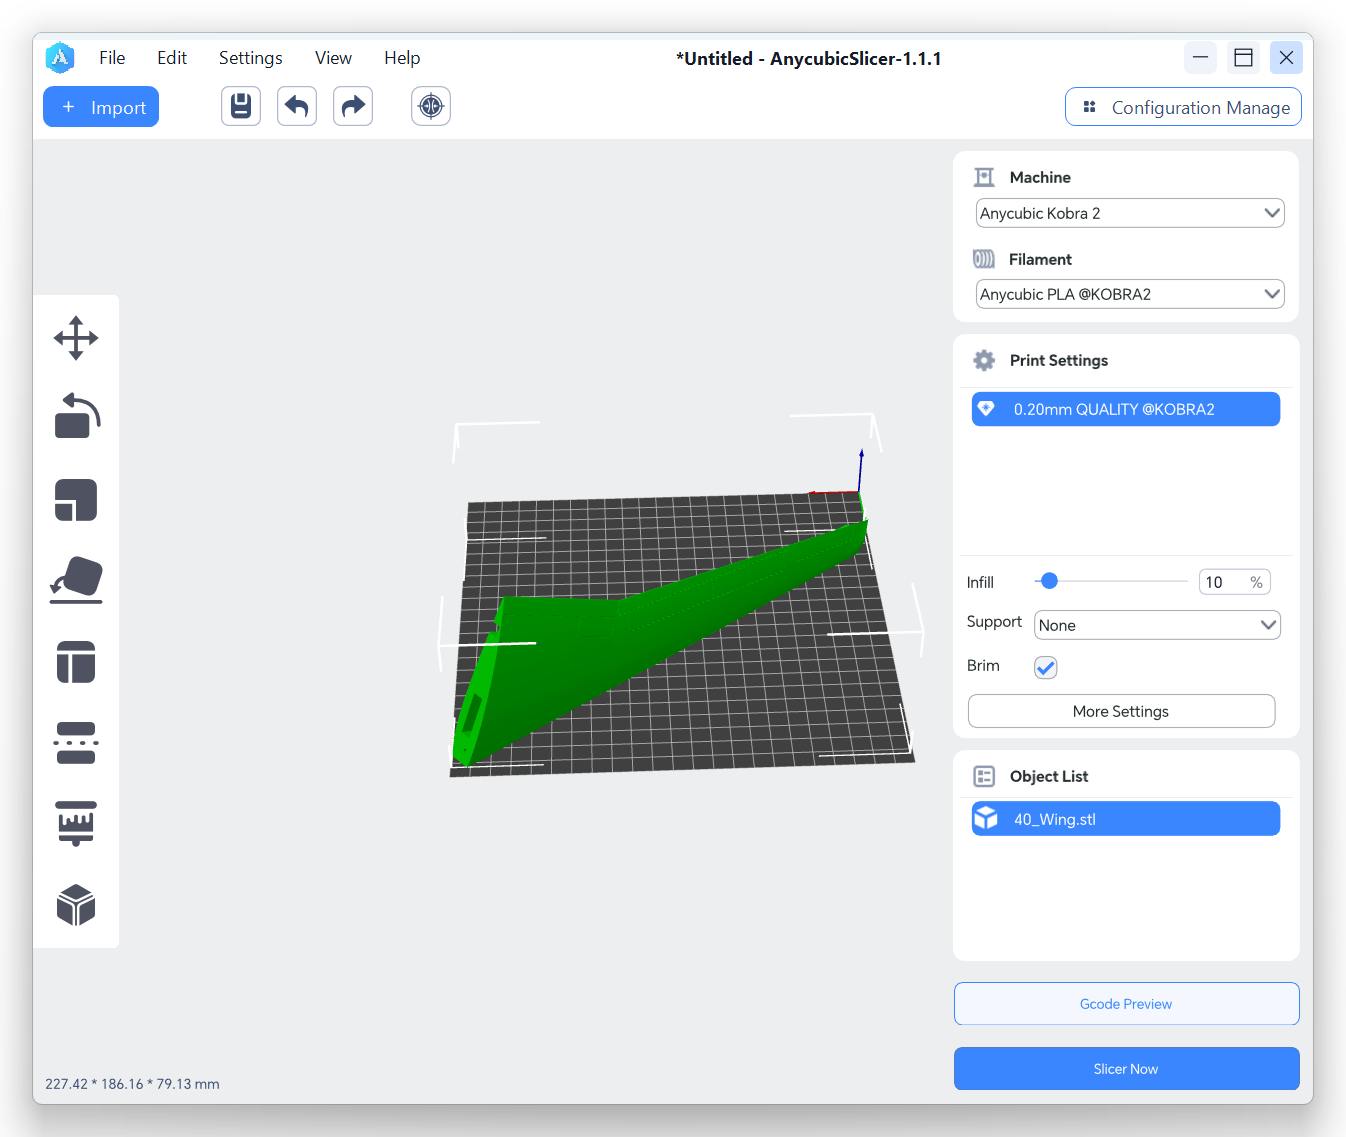
Task: Open the View menu
Action: point(333,58)
